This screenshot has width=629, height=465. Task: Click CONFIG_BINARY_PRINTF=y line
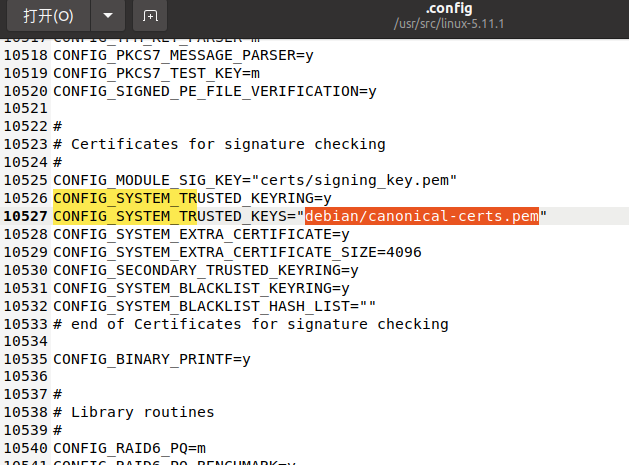click(x=152, y=359)
